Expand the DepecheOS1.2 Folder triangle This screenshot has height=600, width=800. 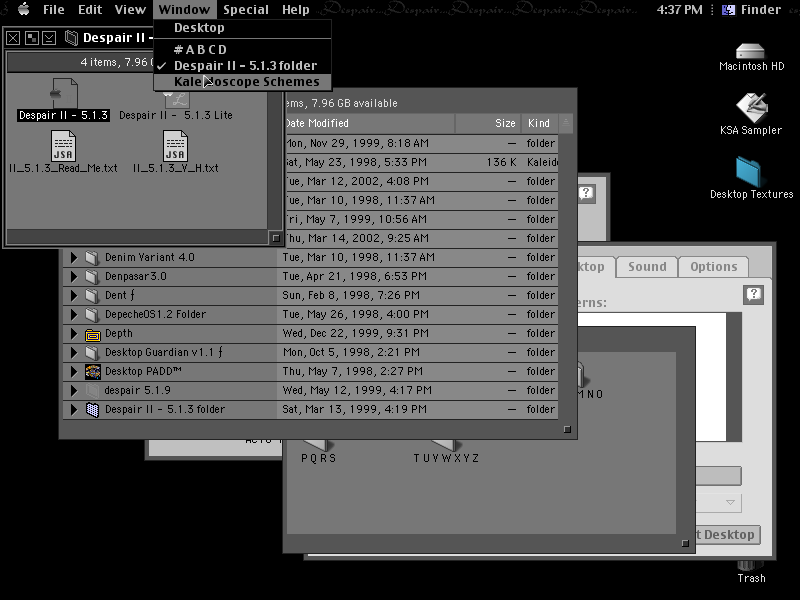point(74,314)
